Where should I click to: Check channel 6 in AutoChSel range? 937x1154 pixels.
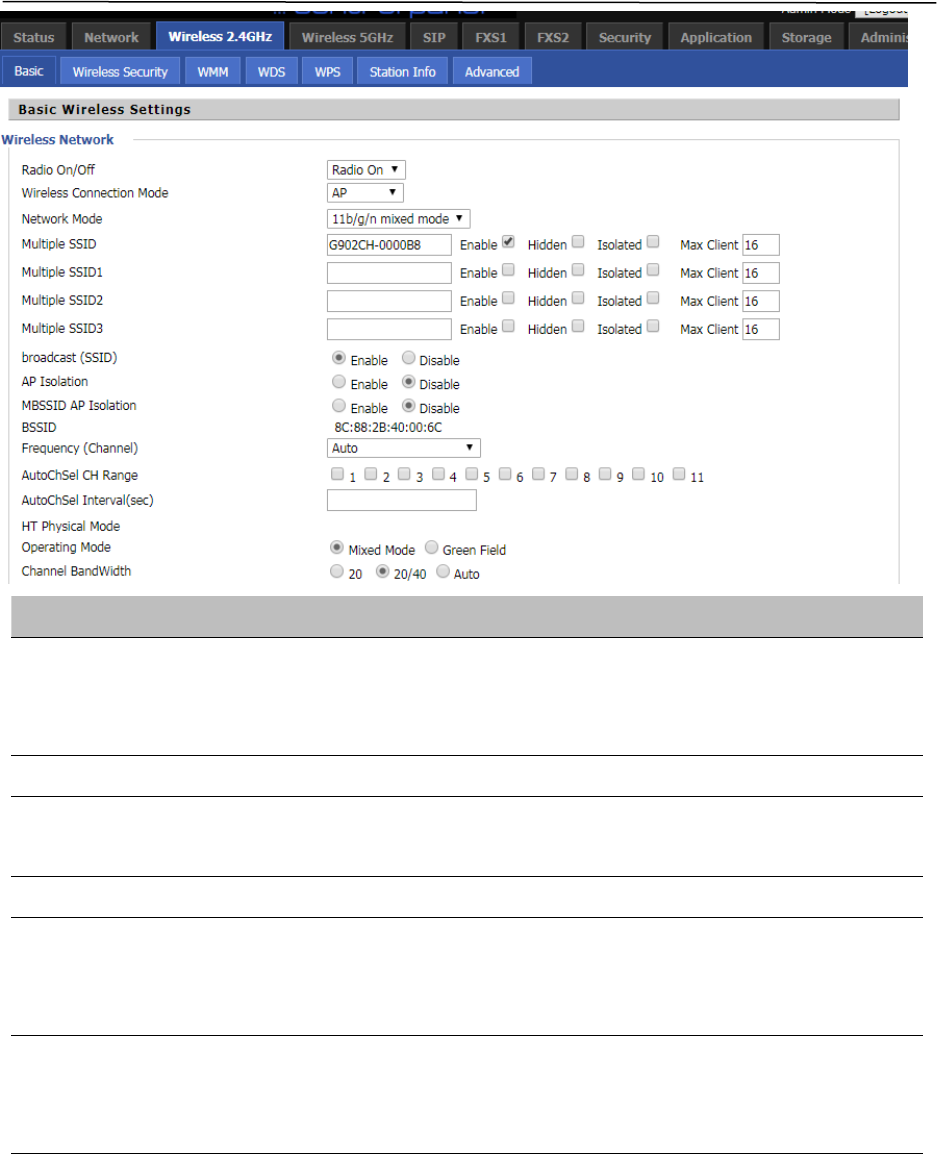[x=505, y=474]
